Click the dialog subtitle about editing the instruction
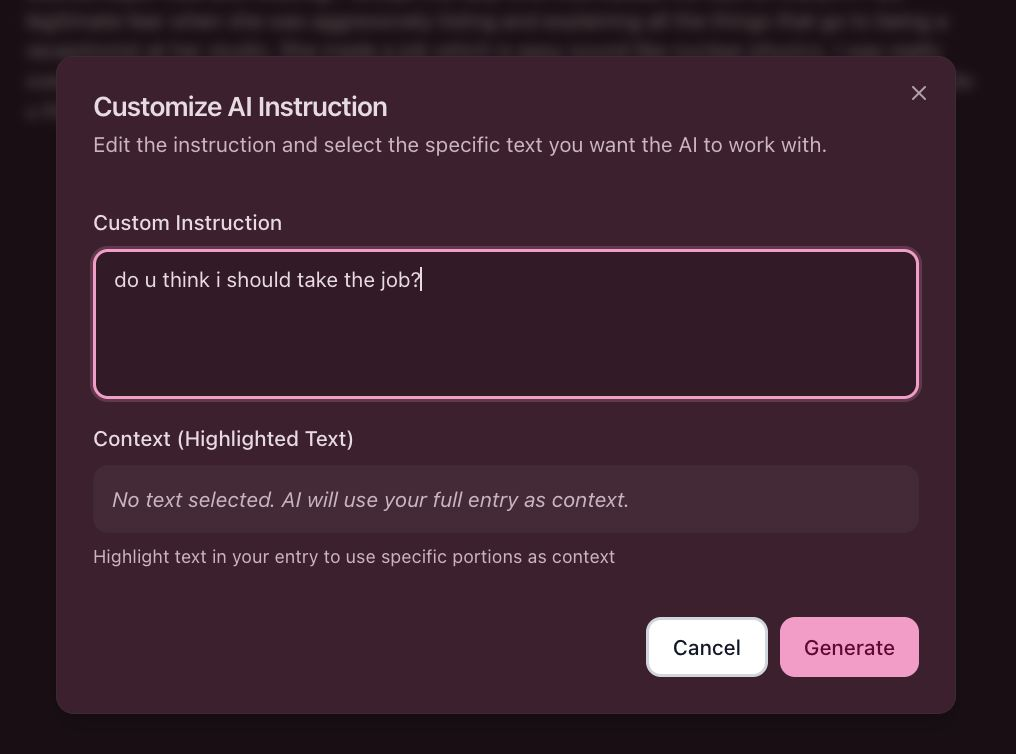The image size is (1016, 754). 459,145
